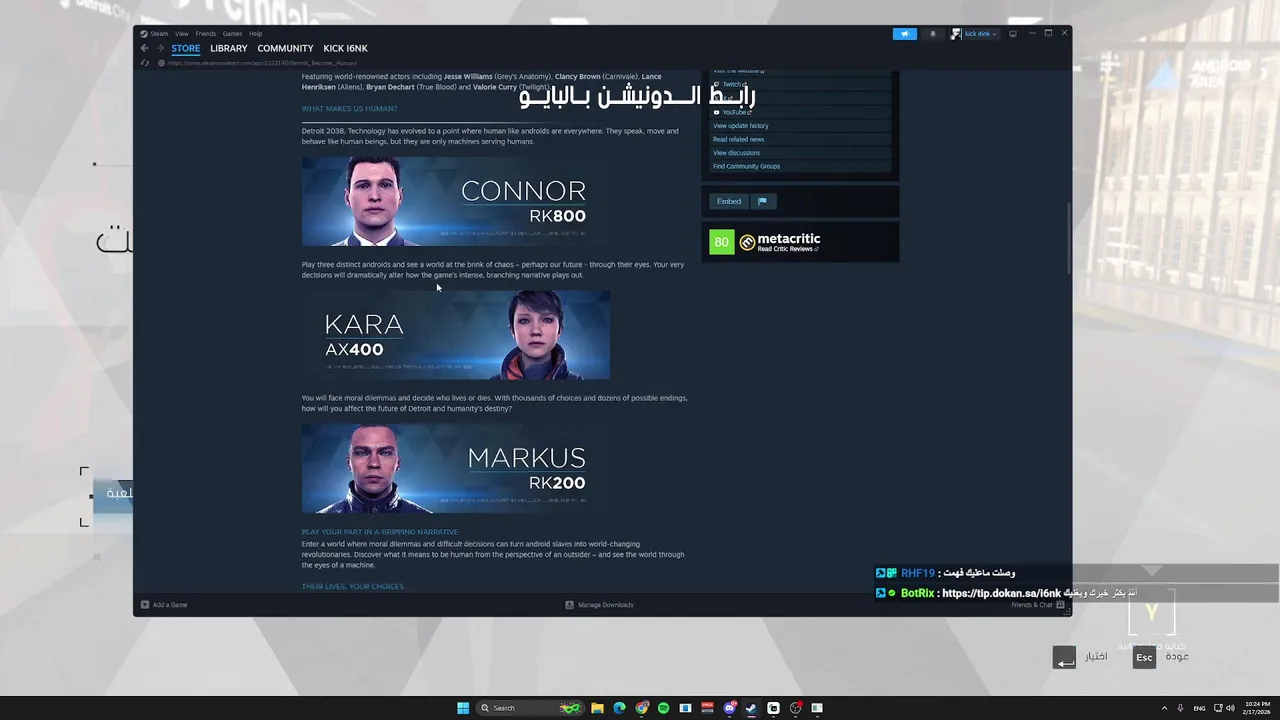Image resolution: width=1280 pixels, height=720 pixels.
Task: Open the Friends menu
Action: click(x=205, y=34)
